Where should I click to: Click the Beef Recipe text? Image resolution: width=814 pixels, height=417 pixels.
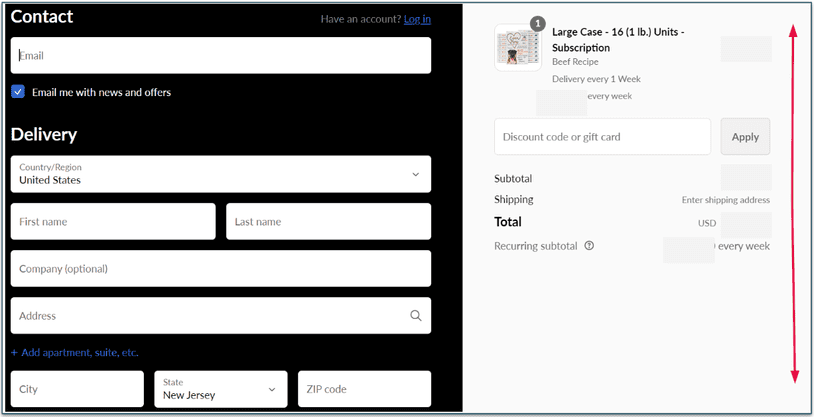[575, 62]
